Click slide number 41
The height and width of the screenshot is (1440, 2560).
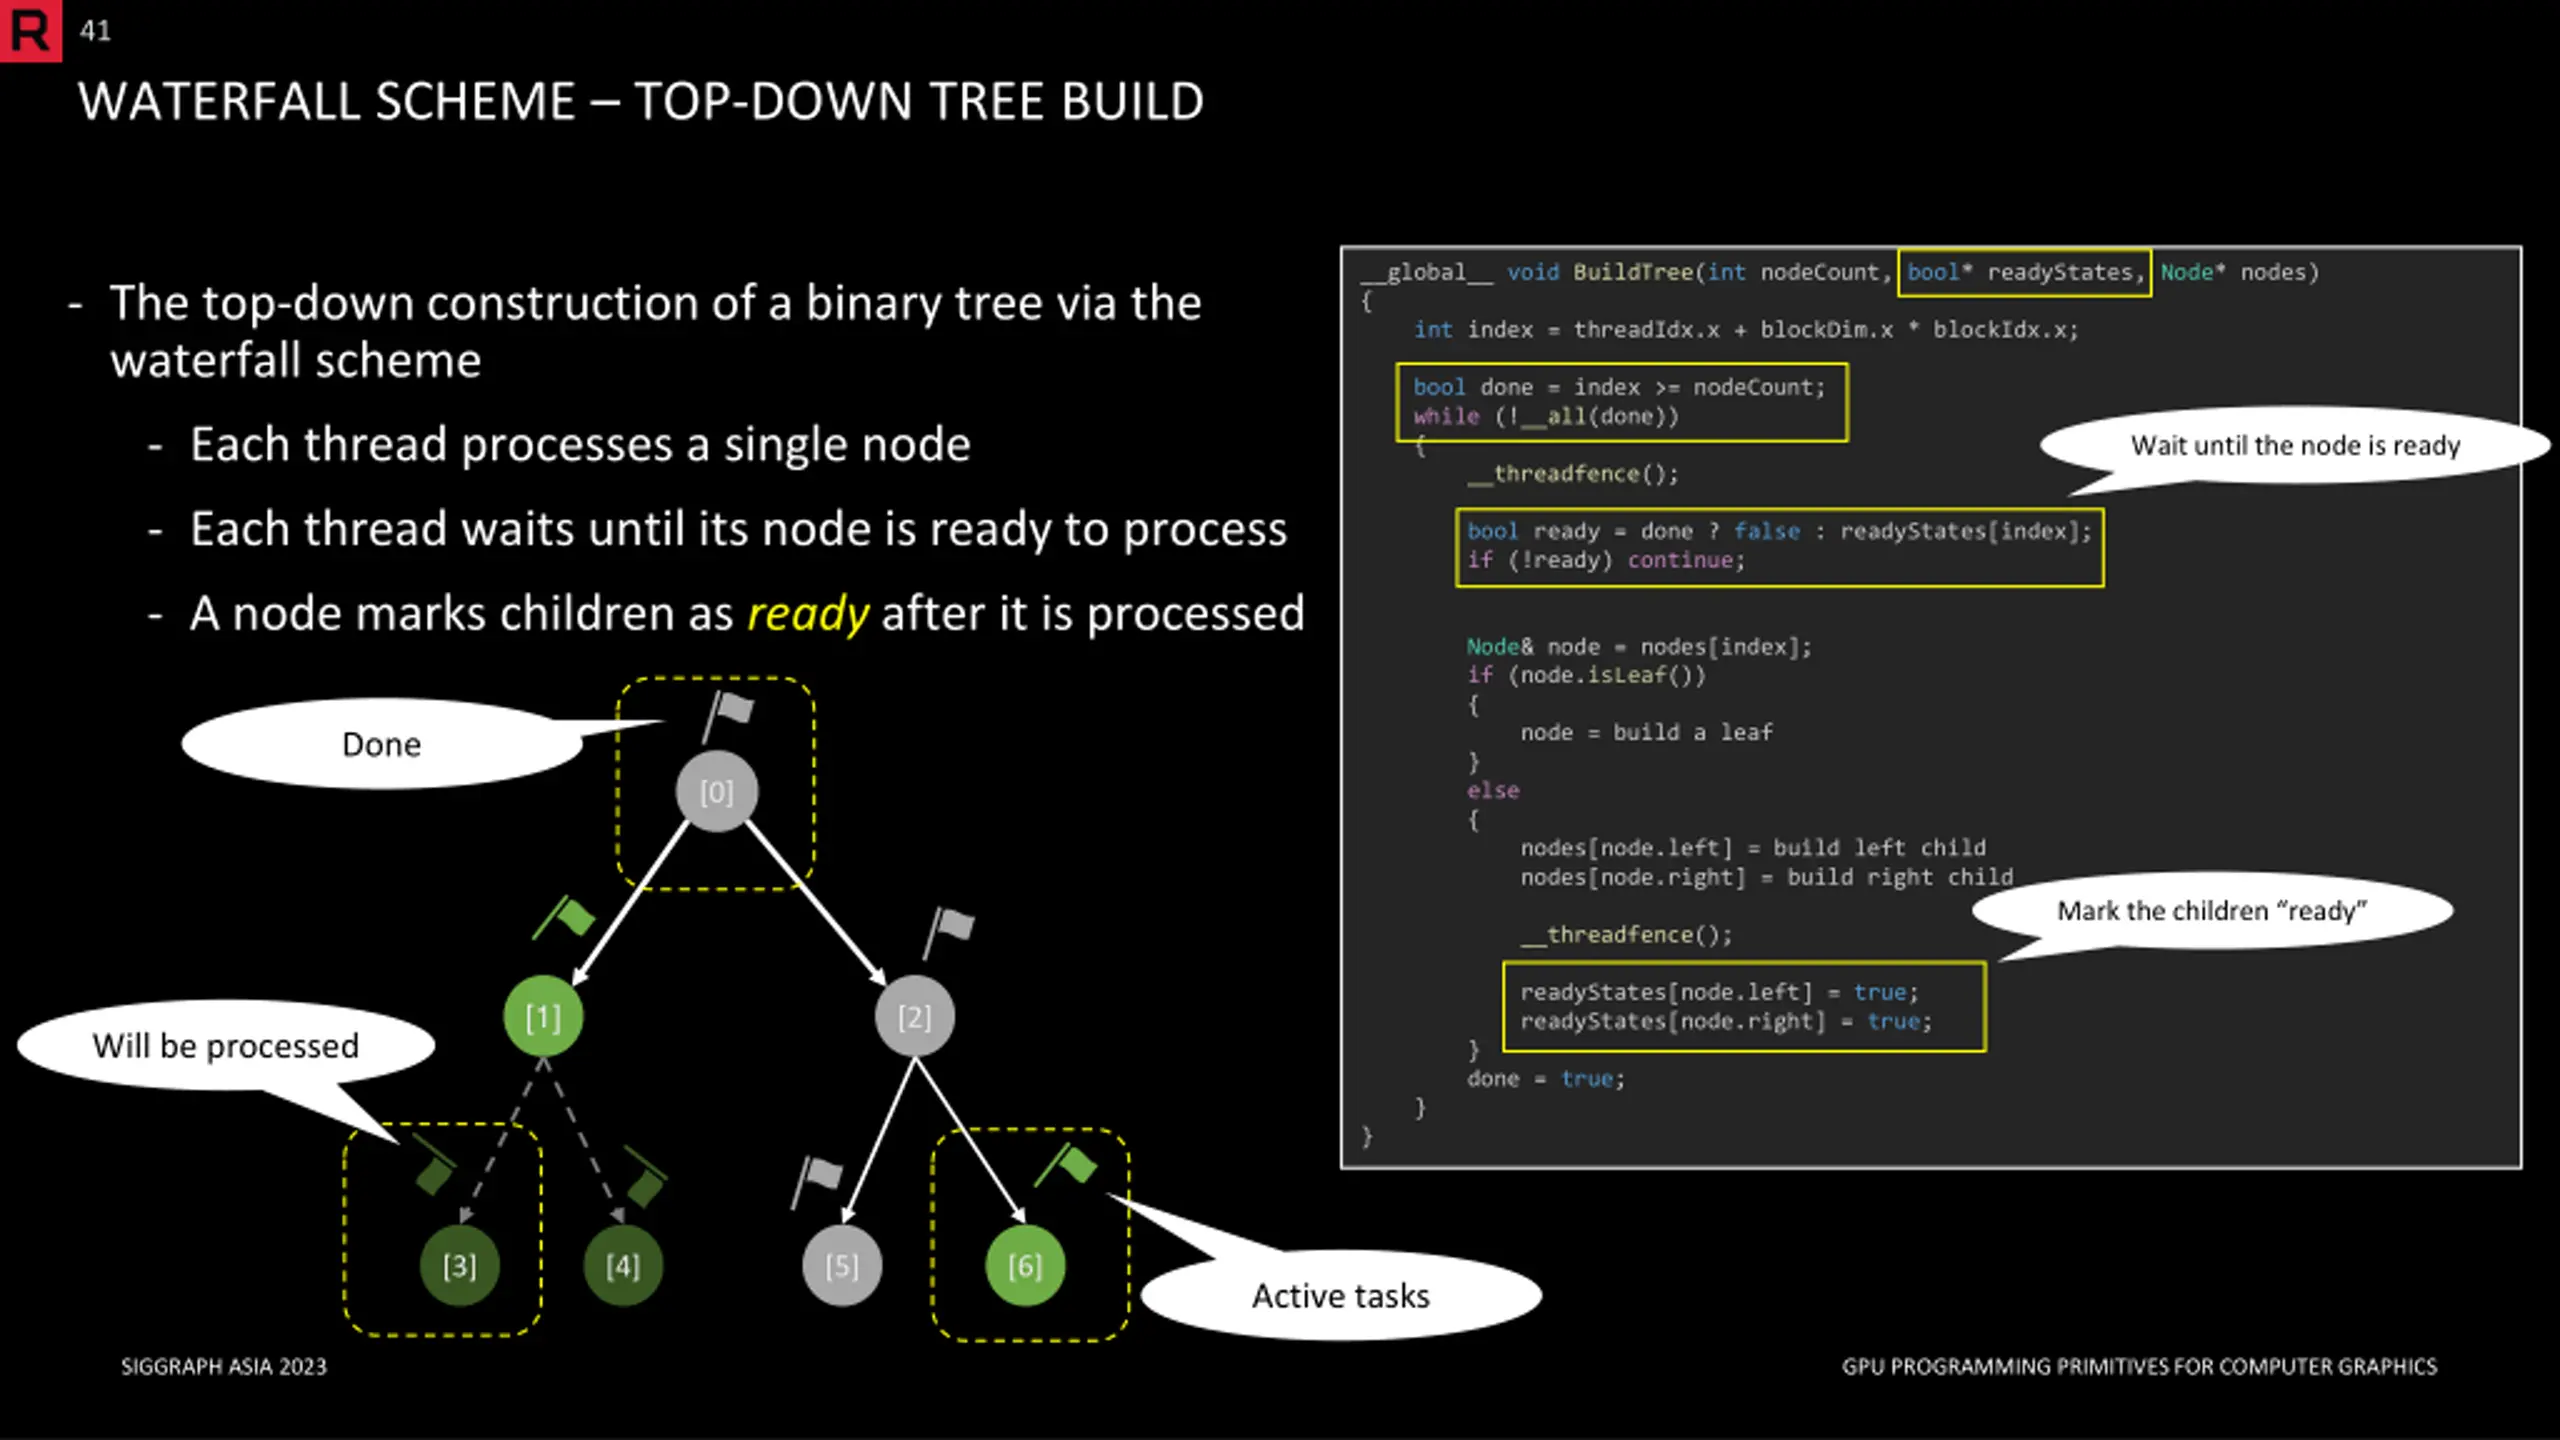(x=95, y=31)
